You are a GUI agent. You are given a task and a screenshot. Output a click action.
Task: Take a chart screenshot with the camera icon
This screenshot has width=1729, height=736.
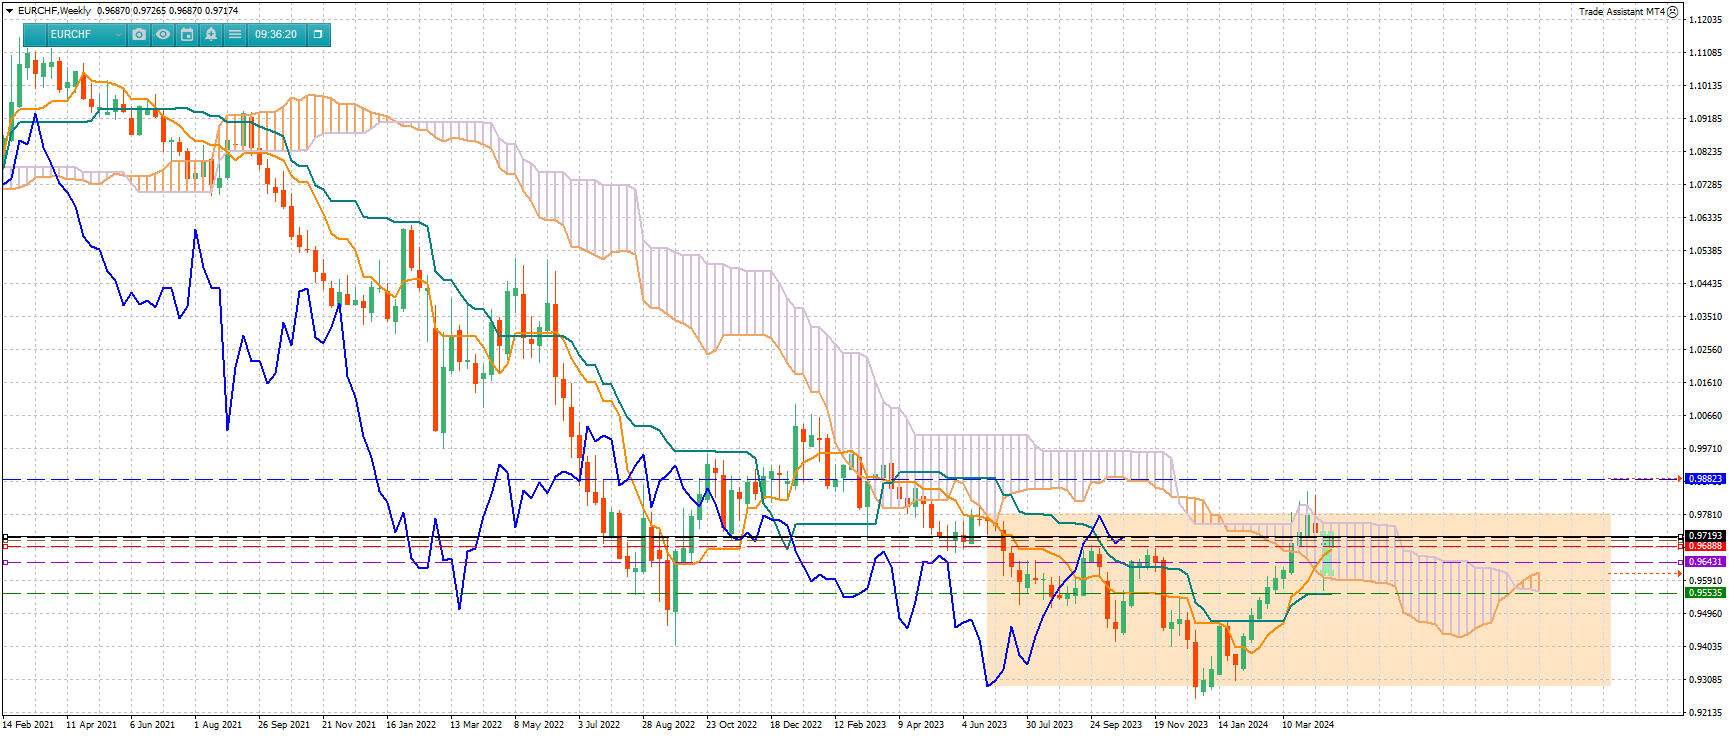coord(139,34)
